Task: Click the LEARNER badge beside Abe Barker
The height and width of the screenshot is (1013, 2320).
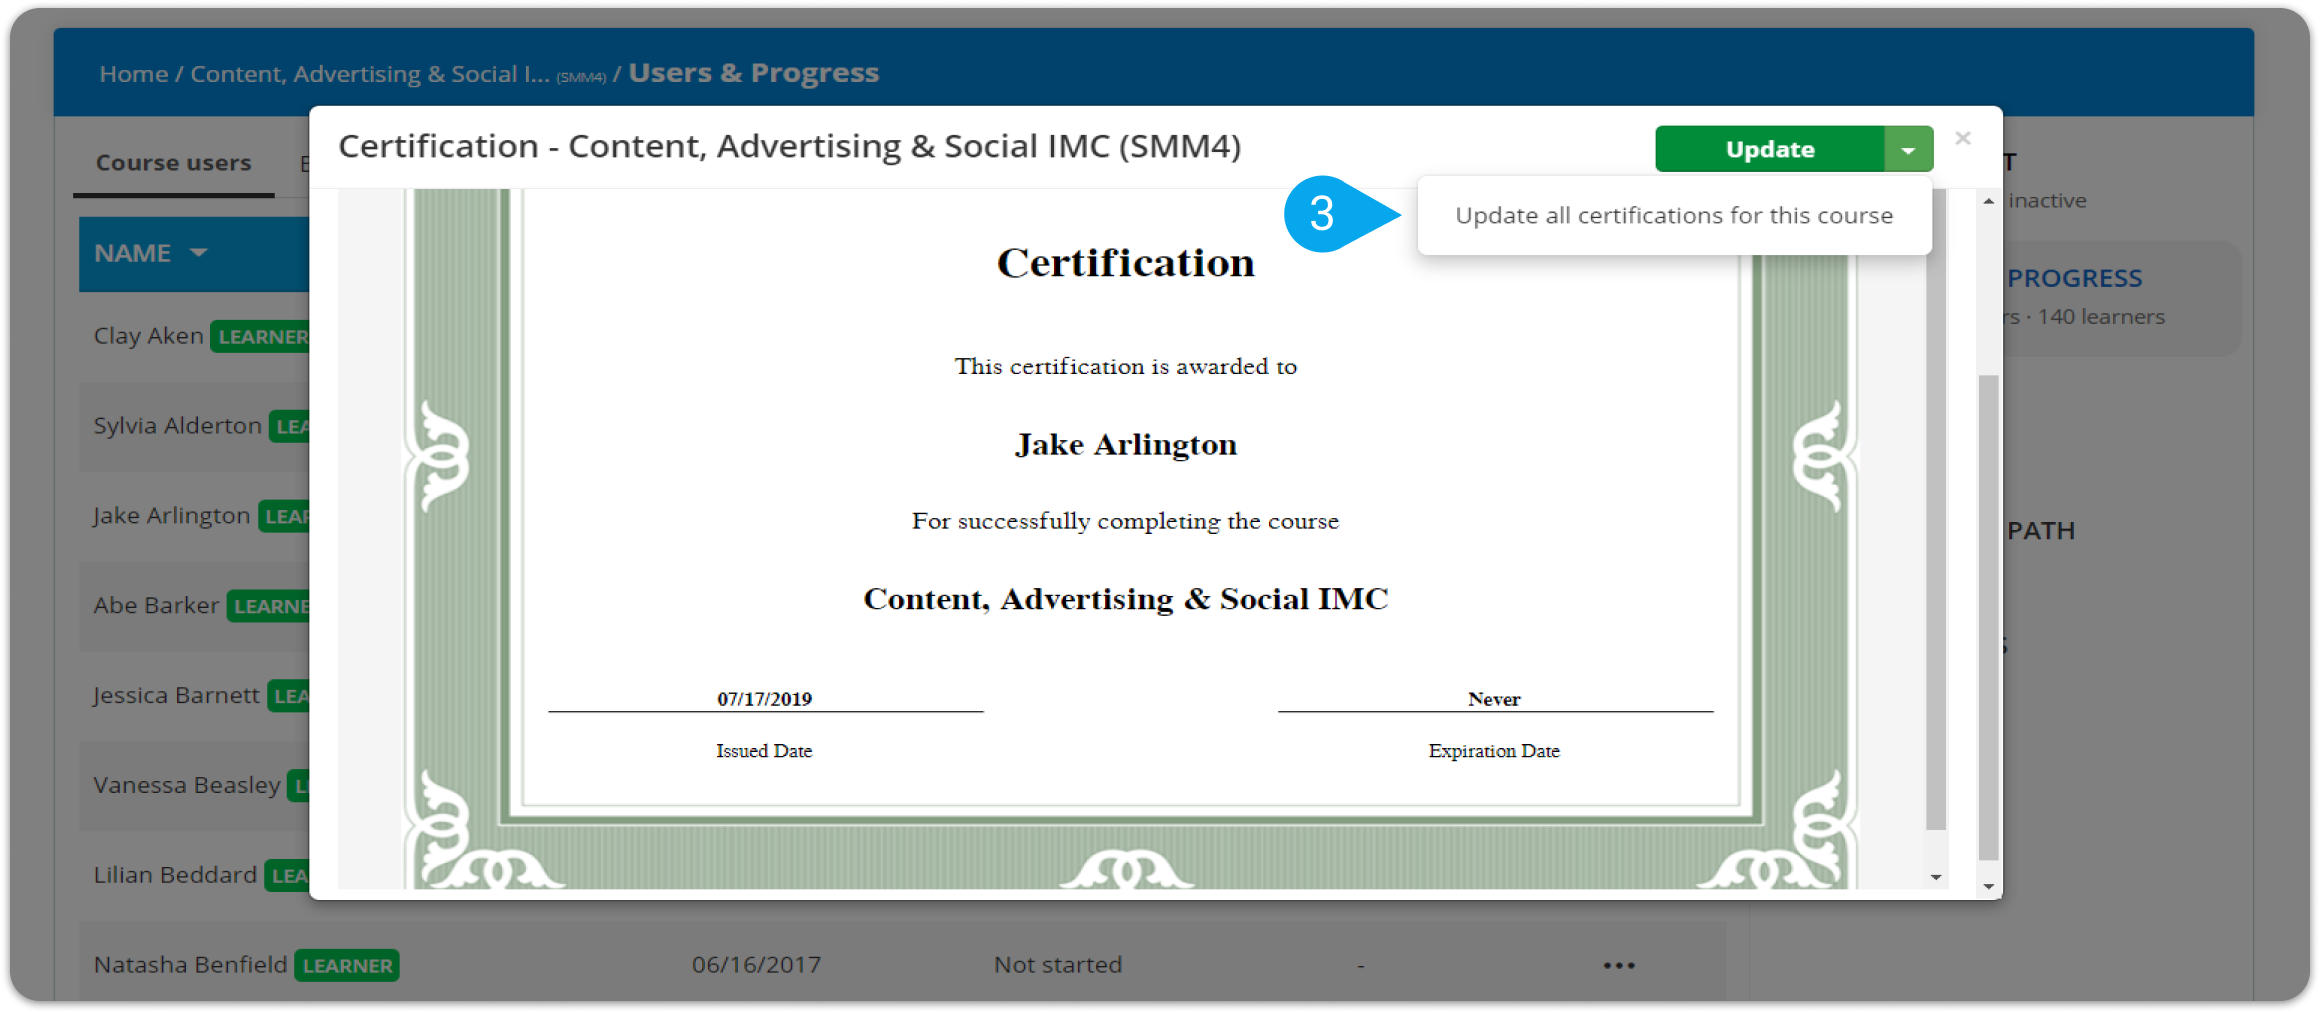Action: 270,607
